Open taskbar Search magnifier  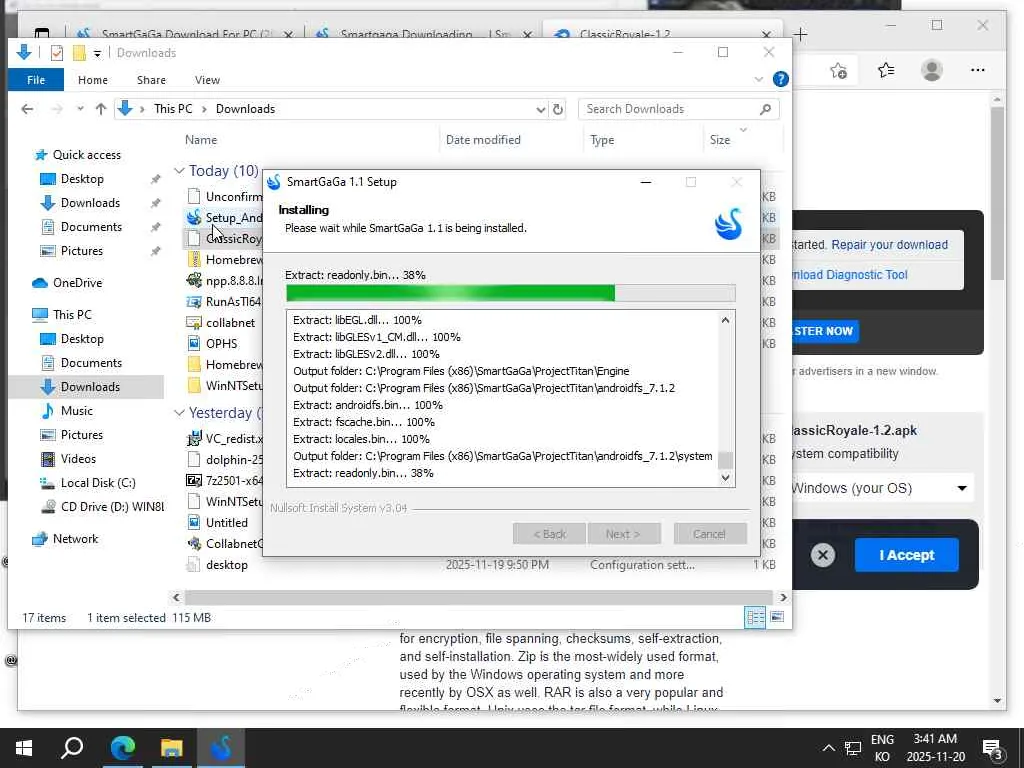coord(72,748)
